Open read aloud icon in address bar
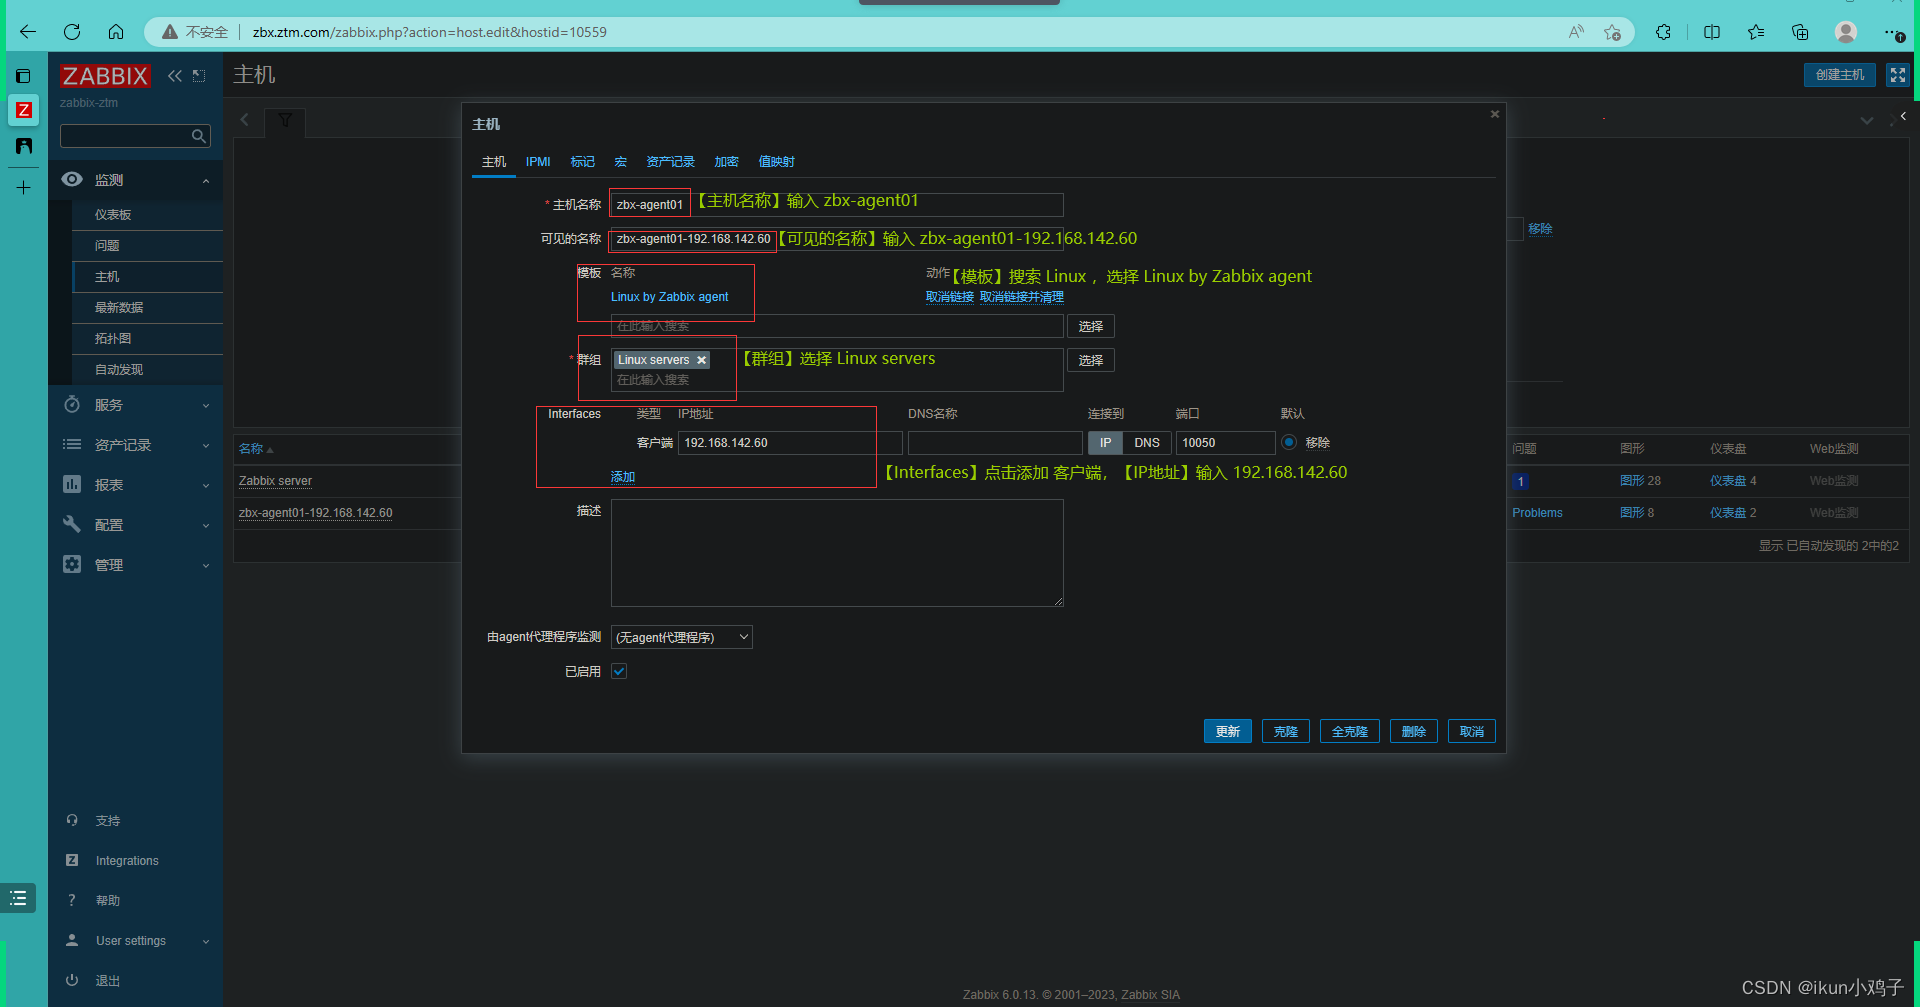1920x1007 pixels. pyautogui.click(x=1576, y=32)
